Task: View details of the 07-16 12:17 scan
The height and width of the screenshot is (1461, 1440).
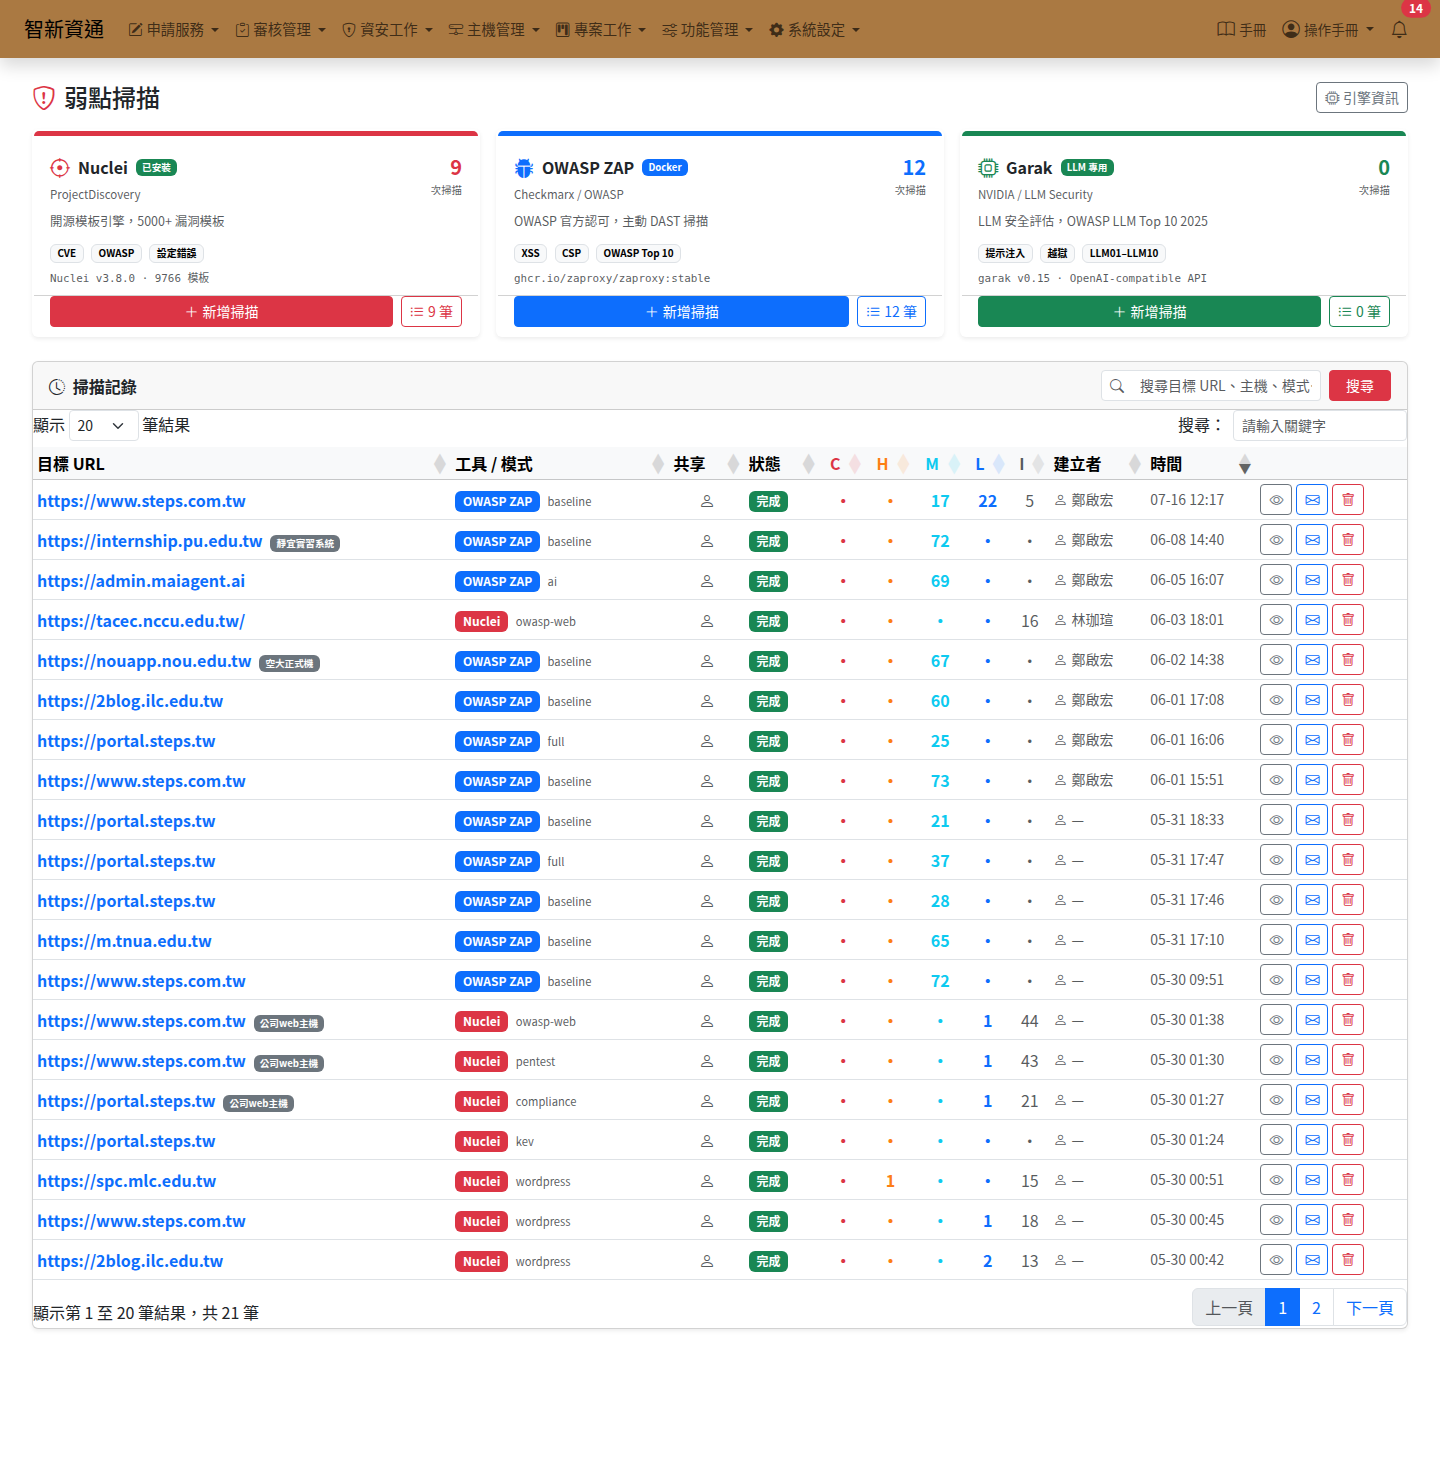Action: coord(1276,500)
